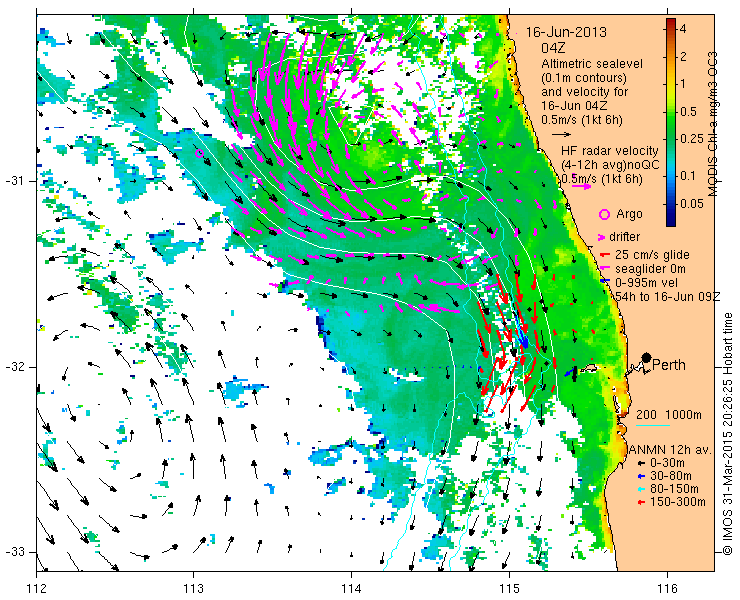Click the blue 30-80m ANMN arrow symbol
The width and height of the screenshot is (740, 600).
pyautogui.click(x=641, y=476)
